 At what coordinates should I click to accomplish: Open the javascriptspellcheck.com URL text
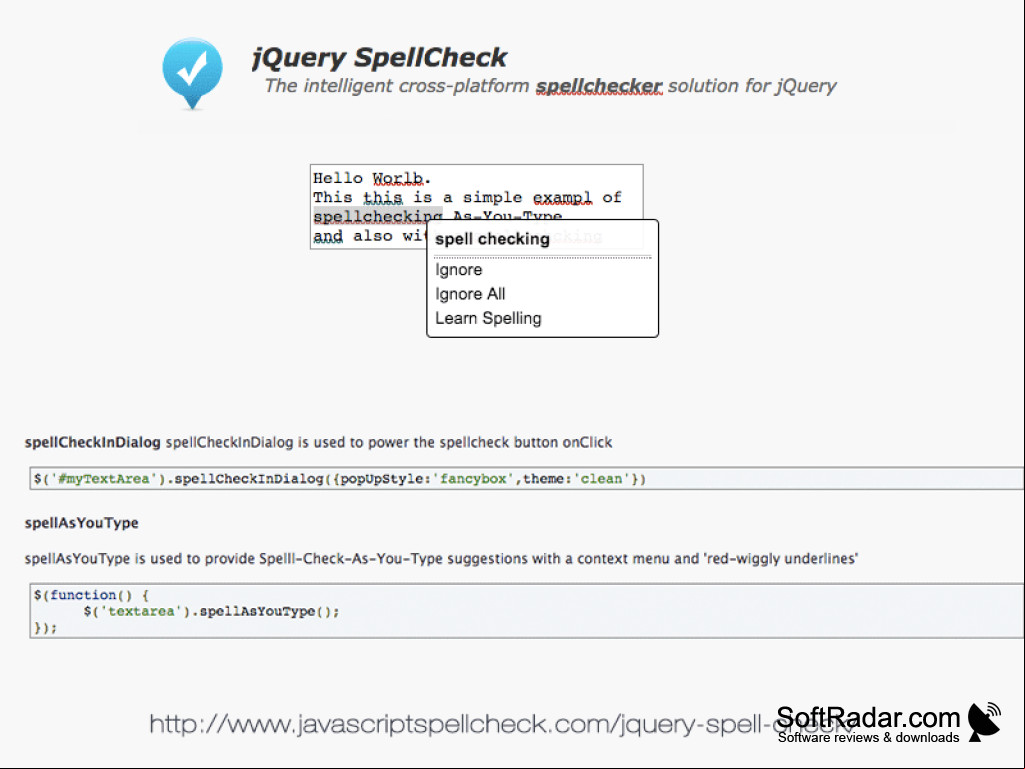tap(503, 724)
